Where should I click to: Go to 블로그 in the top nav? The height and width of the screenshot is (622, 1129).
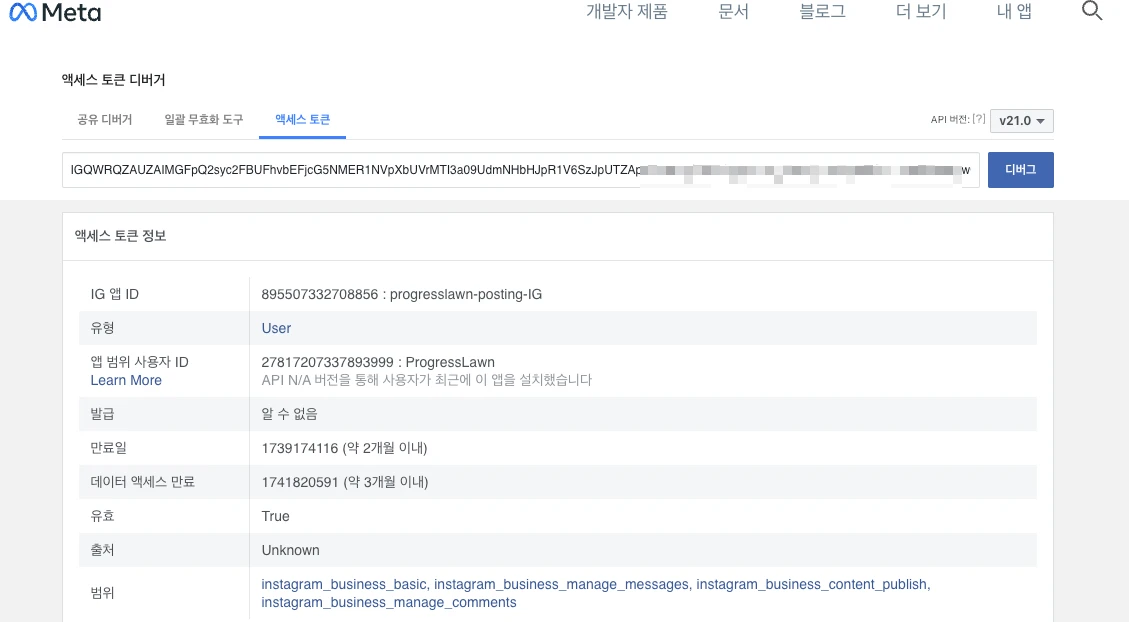[x=822, y=12]
